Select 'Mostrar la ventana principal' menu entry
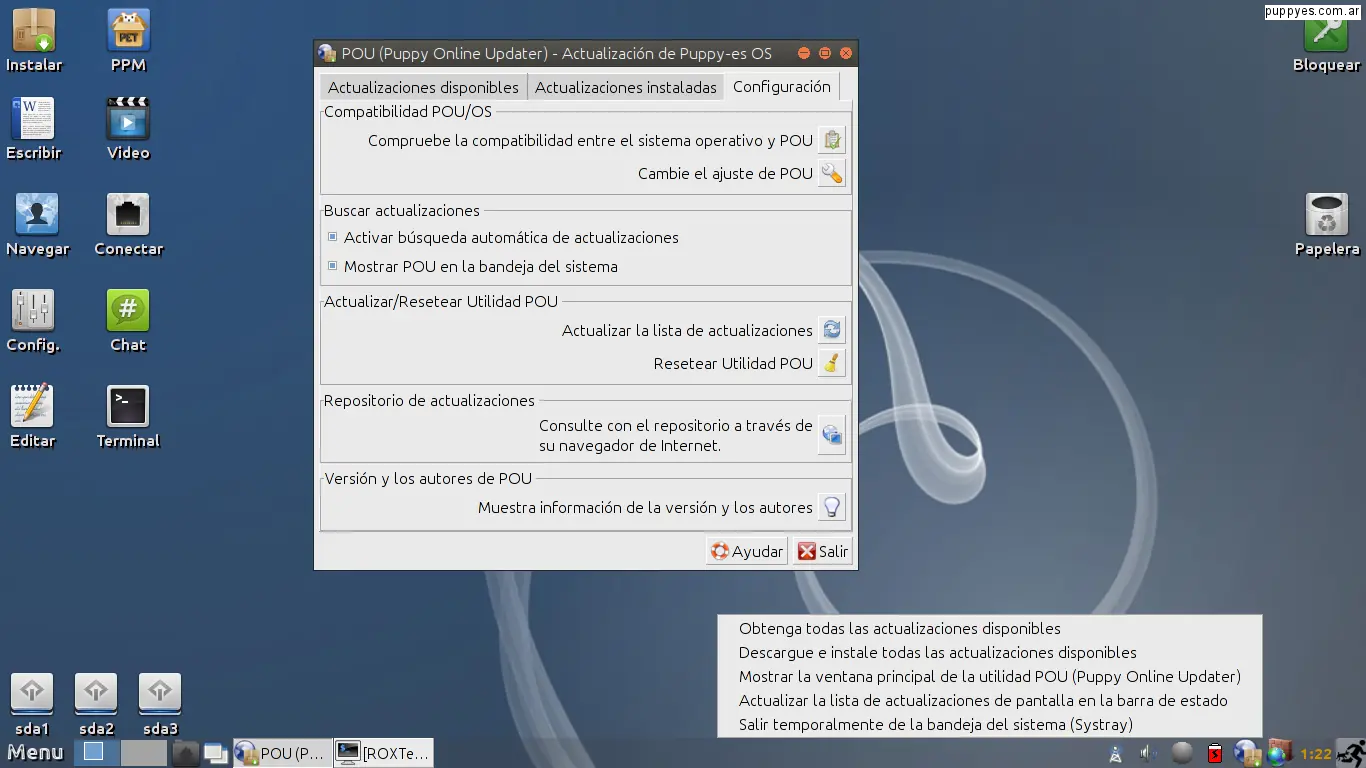 pos(990,677)
